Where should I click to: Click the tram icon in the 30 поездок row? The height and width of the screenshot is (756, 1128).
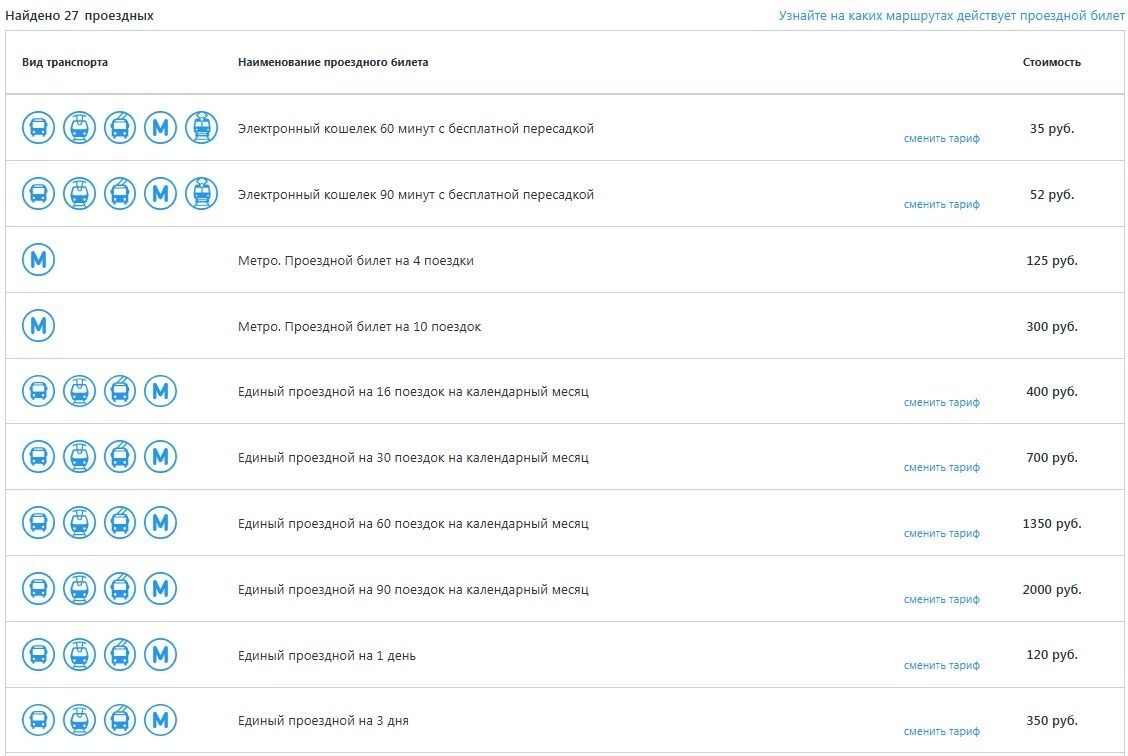coord(79,457)
